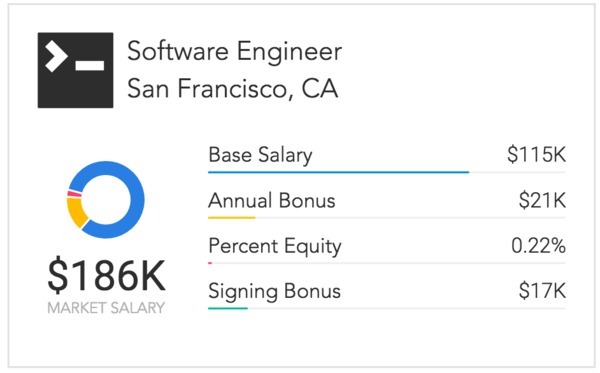
Task: Click the $17K signing bonus value
Action: tap(542, 291)
